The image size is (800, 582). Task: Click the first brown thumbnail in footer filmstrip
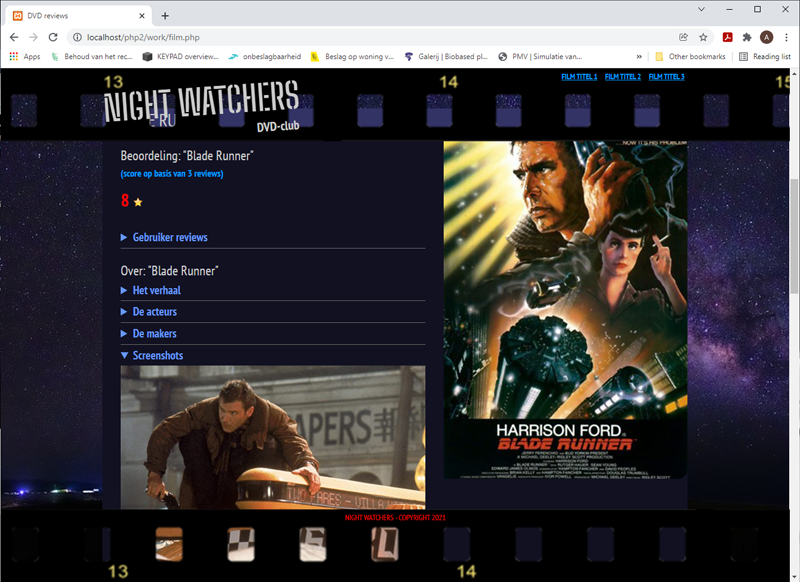click(169, 544)
